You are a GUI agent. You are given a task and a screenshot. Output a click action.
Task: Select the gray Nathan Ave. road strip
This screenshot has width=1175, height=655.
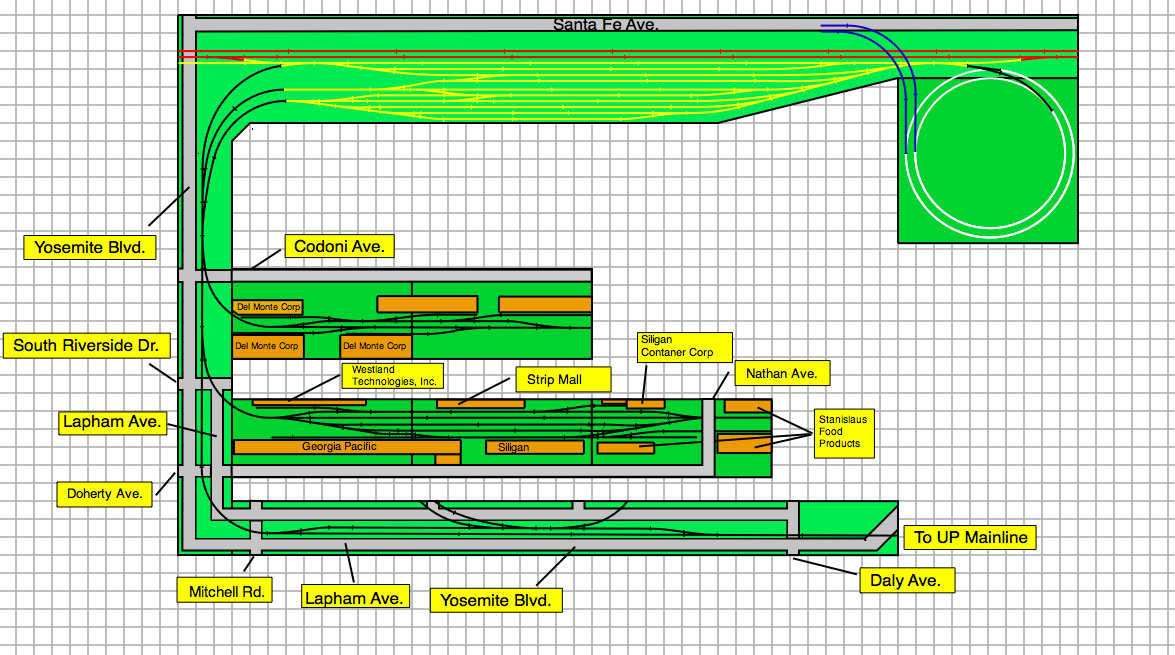click(x=708, y=438)
